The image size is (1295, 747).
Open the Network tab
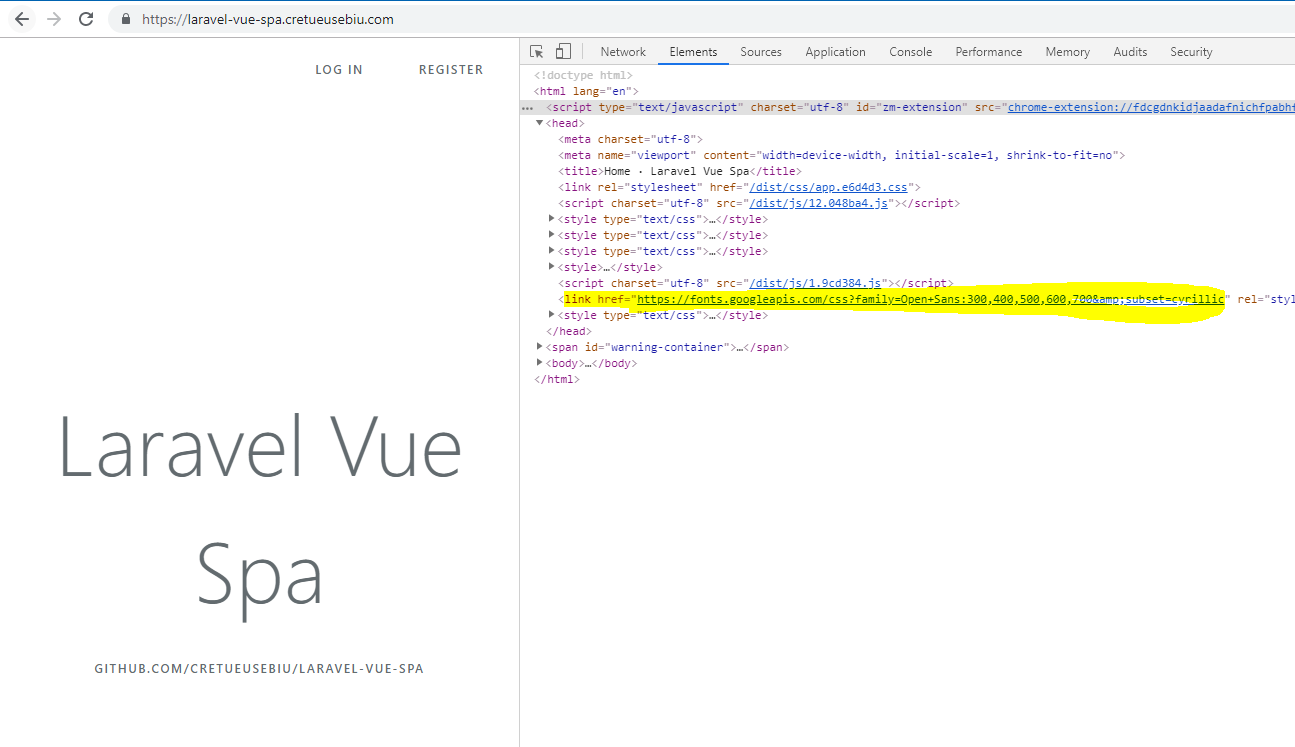pyautogui.click(x=623, y=51)
